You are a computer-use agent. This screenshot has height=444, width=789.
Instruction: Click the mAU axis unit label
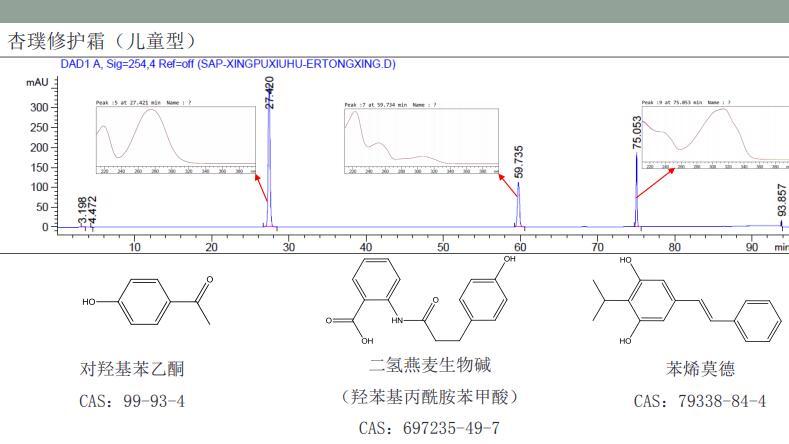(x=37, y=83)
